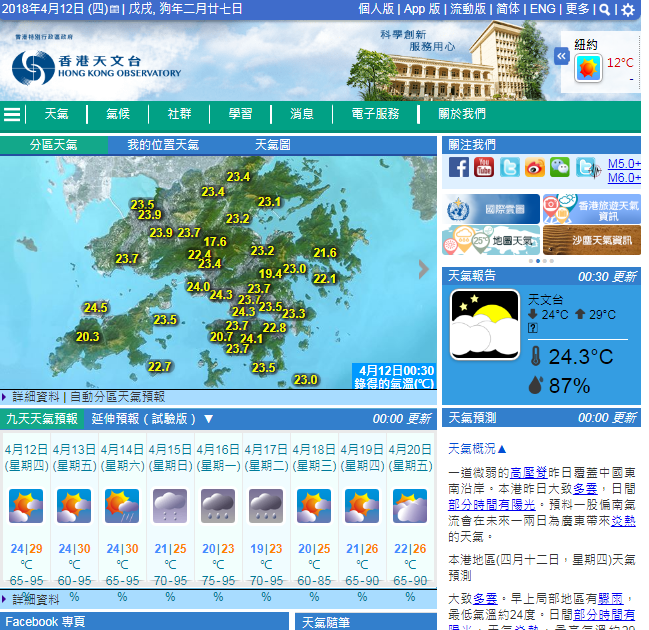This screenshot has height=630, width=649.
Task: Expand the 延伸預報 (試驗版) dropdown arrow
Action: pyautogui.click(x=209, y=419)
